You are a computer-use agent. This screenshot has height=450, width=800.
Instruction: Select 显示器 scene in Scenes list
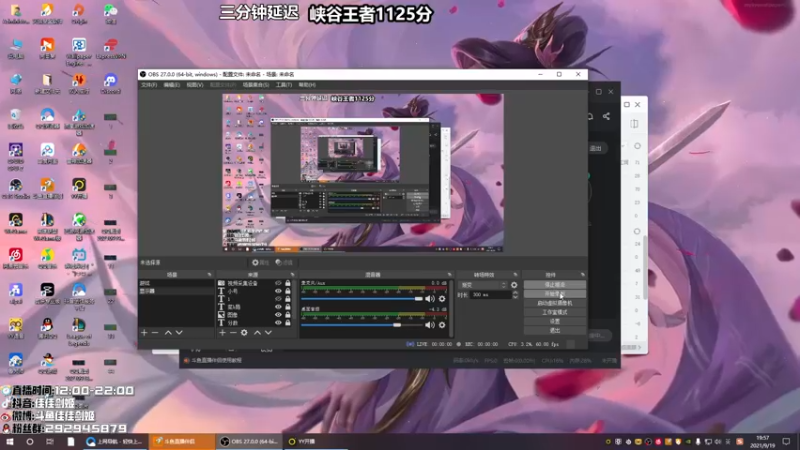point(176,291)
